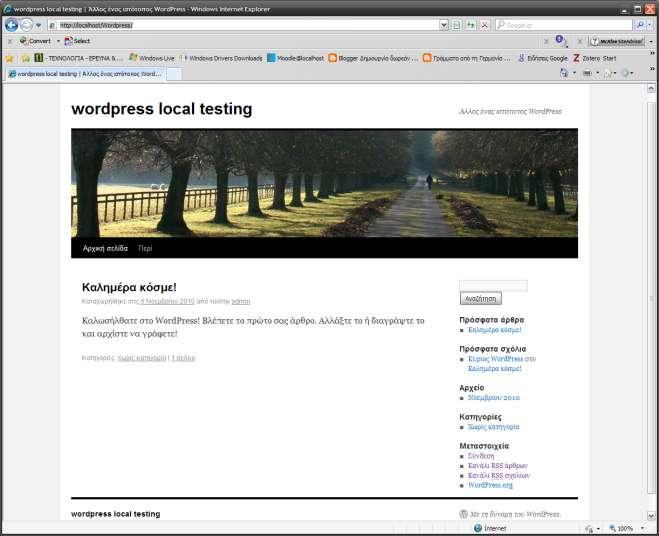Stop loading with the red X icon
The height and width of the screenshot is (536, 659).
point(485,25)
